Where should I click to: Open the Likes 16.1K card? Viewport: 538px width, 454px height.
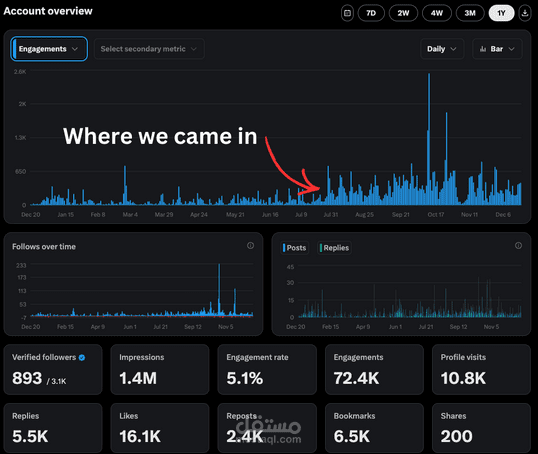[x=160, y=428]
